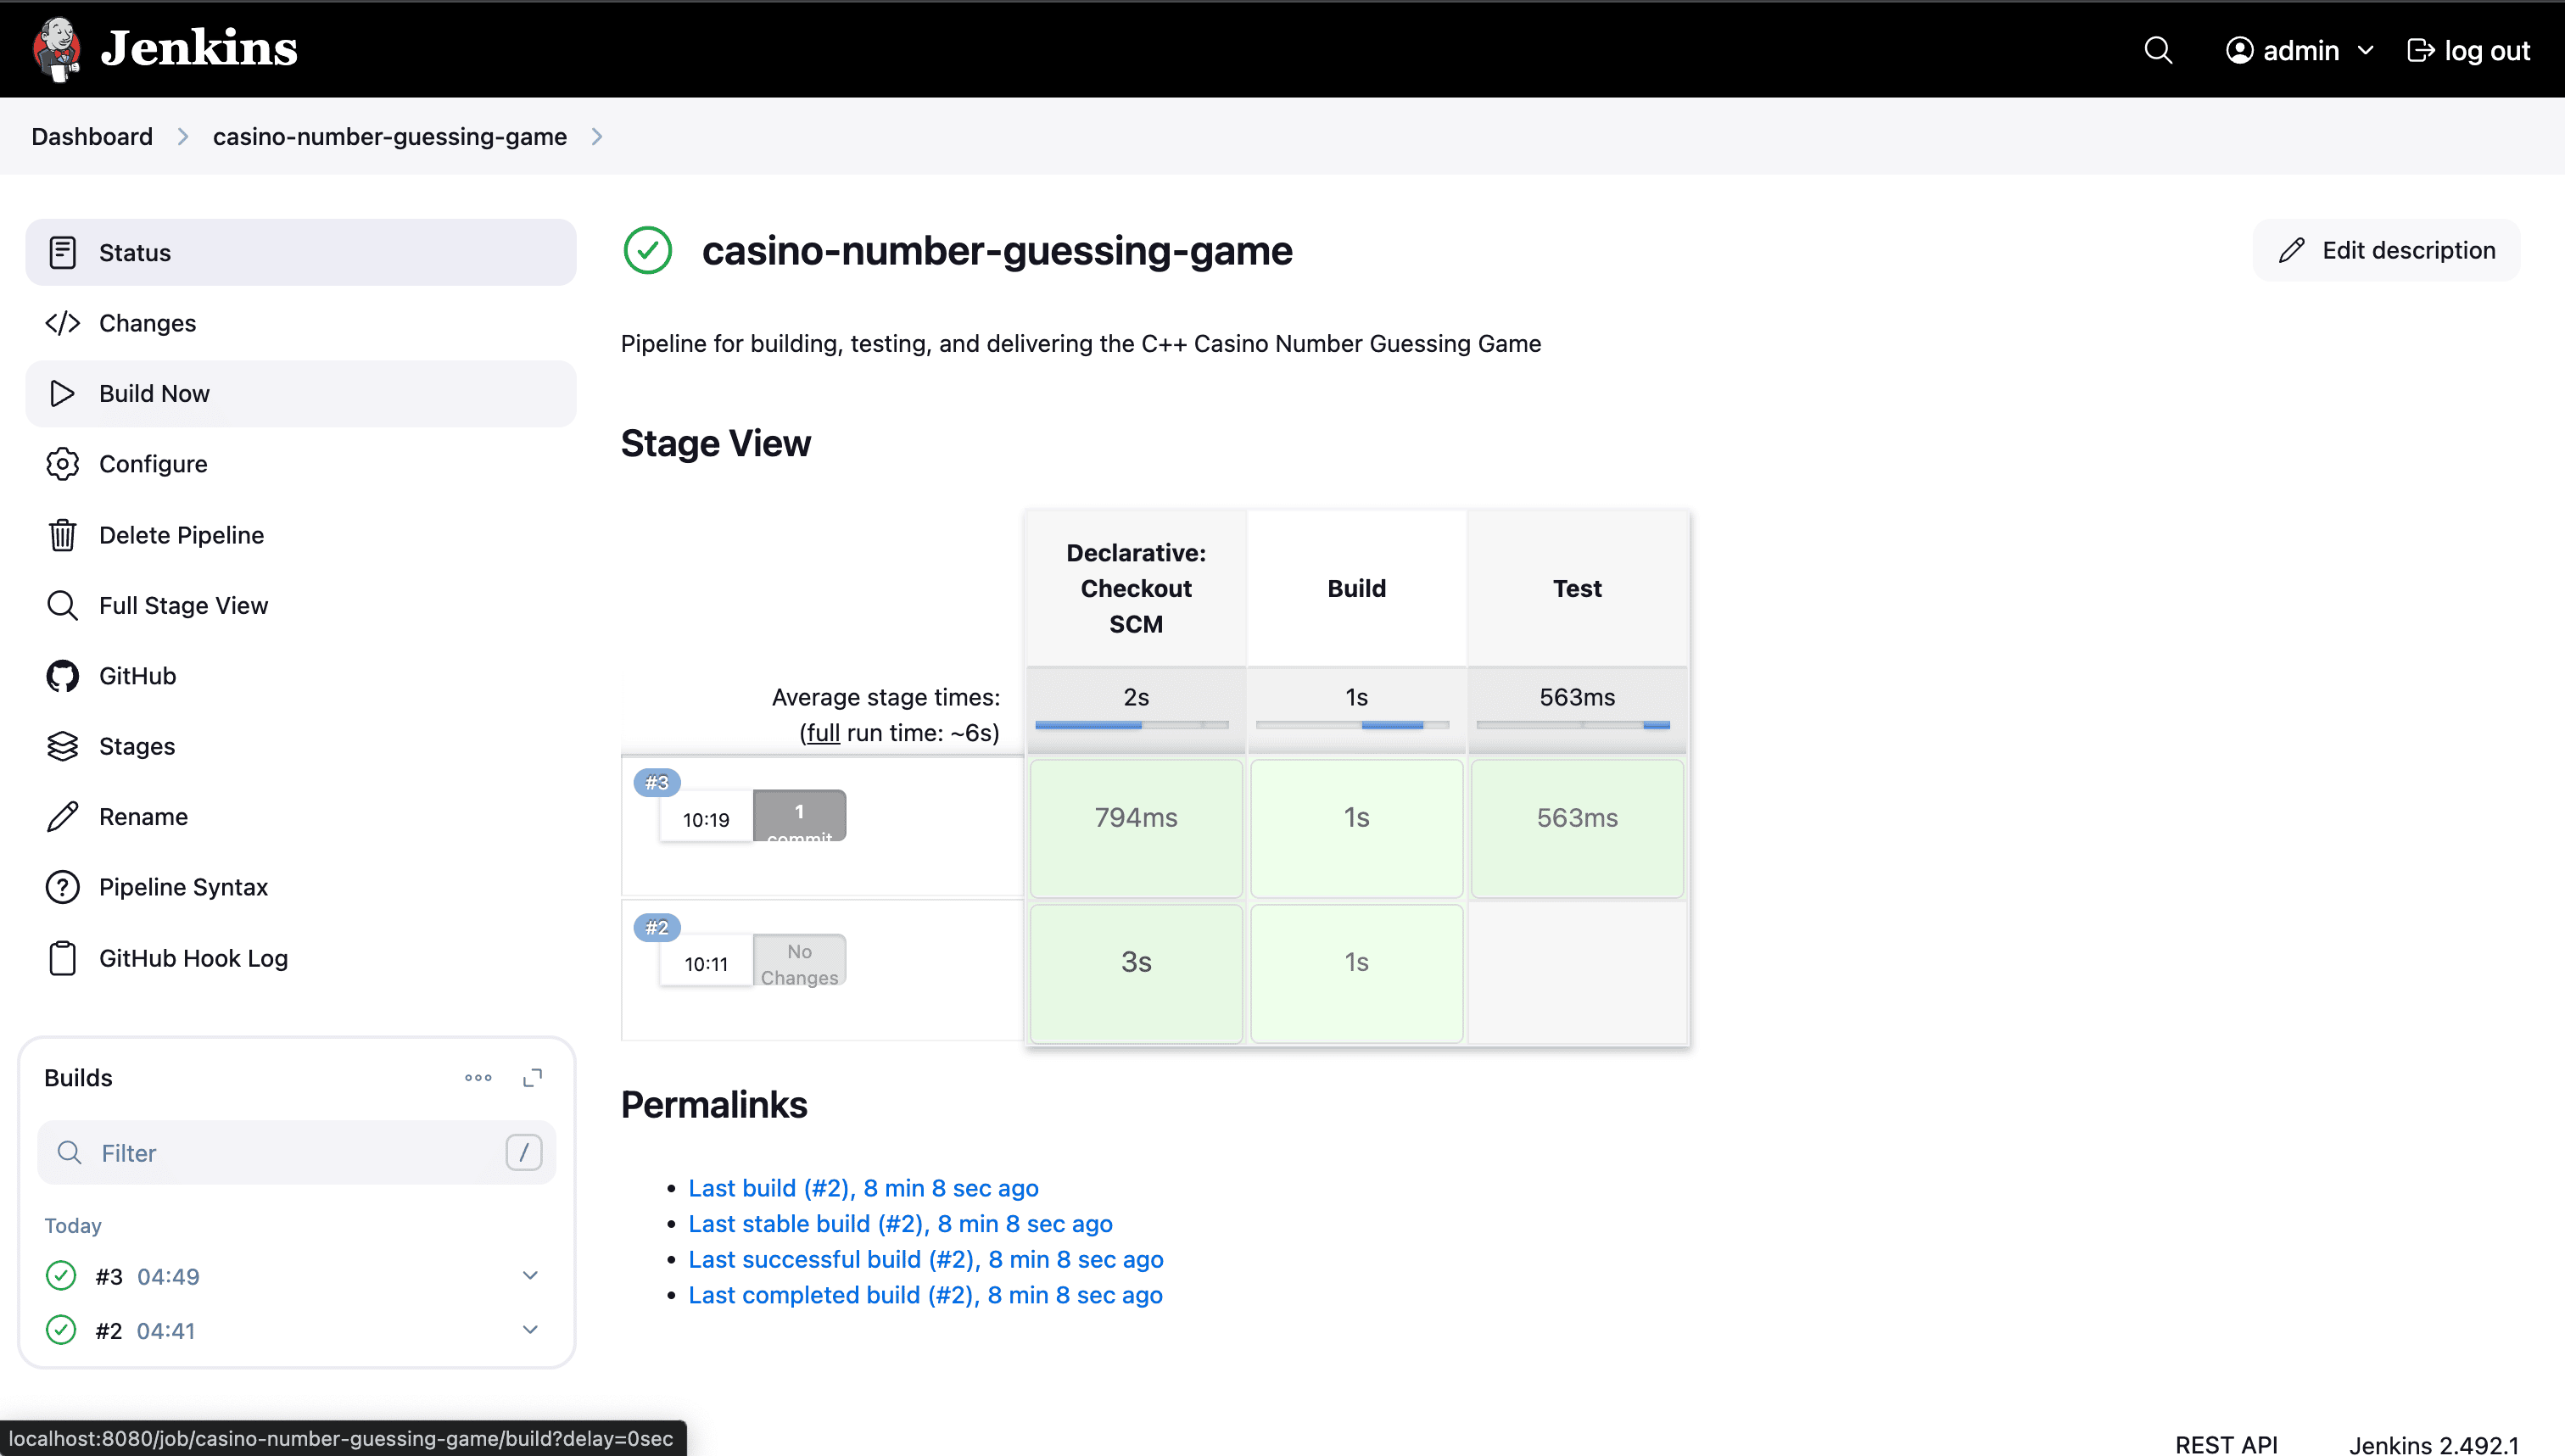Screen dimensions: 2565x1456
Task: Click the Configure gear icon
Action: [x=62, y=464]
